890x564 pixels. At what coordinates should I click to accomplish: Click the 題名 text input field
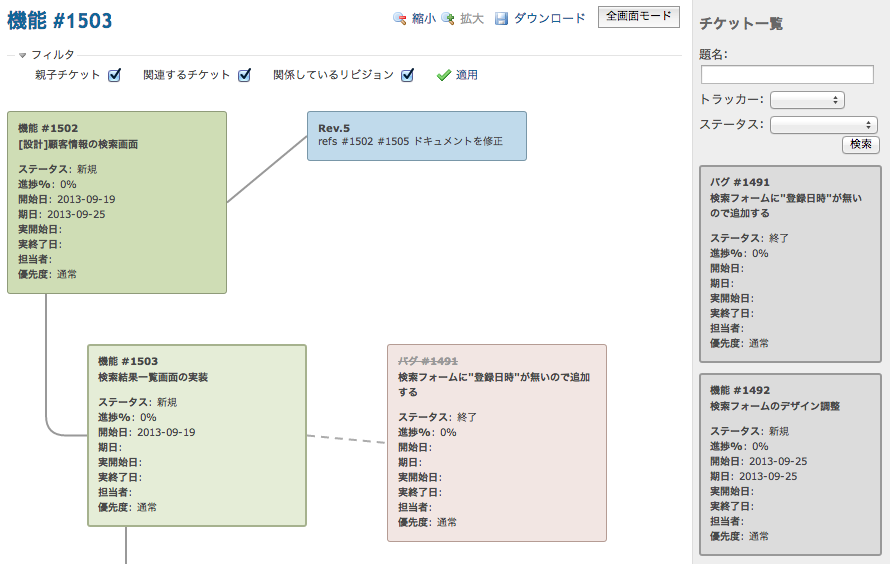click(x=787, y=74)
